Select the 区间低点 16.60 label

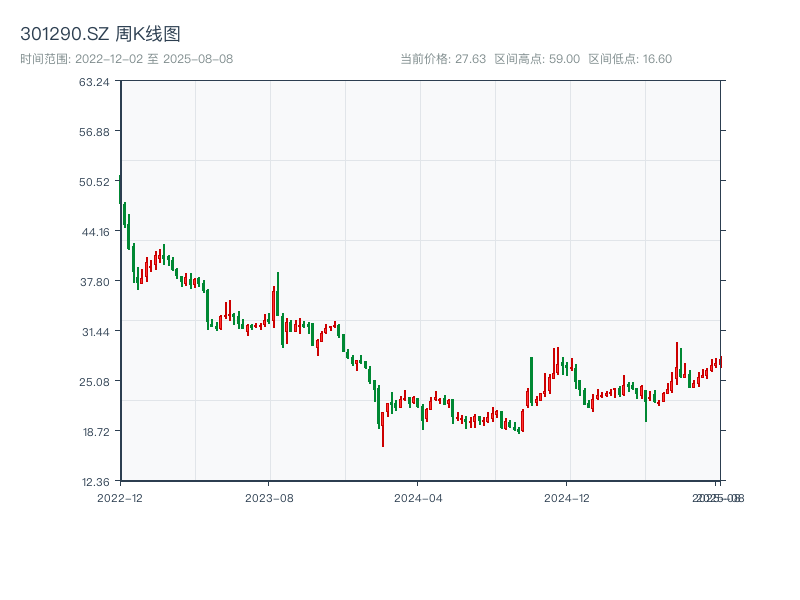tap(630, 59)
